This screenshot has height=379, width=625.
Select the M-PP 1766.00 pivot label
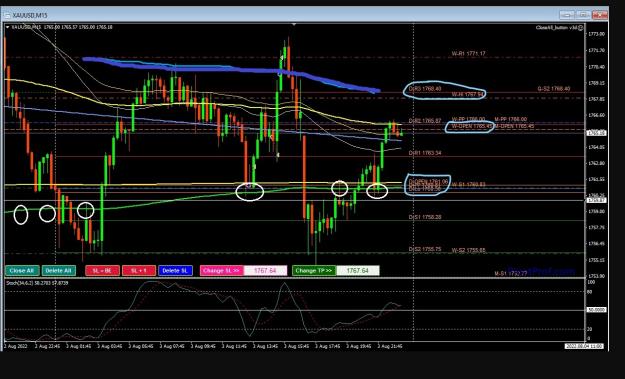point(511,119)
